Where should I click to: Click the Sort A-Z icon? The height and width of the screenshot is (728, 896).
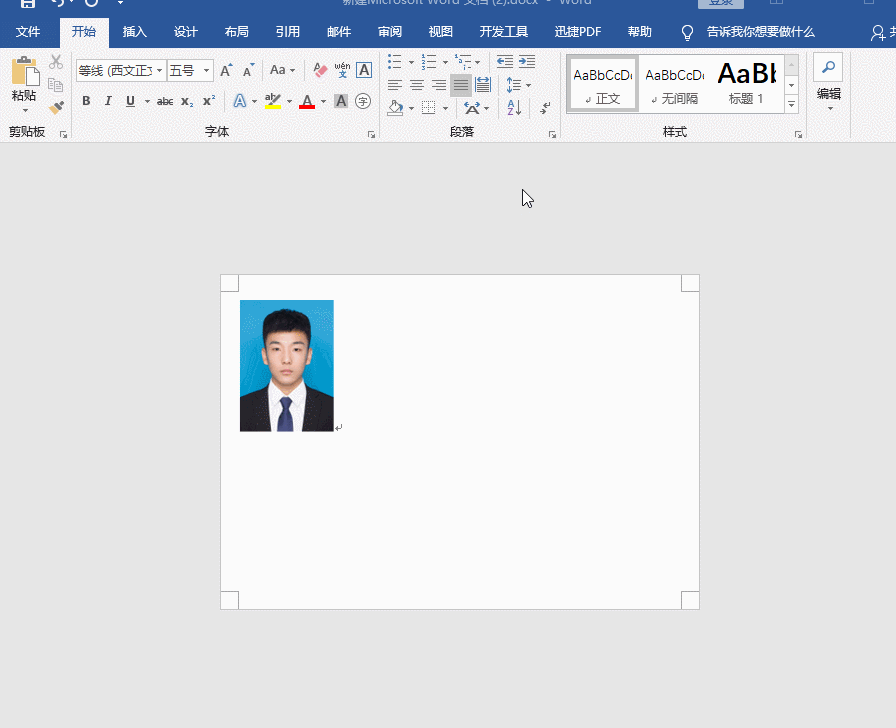point(514,107)
